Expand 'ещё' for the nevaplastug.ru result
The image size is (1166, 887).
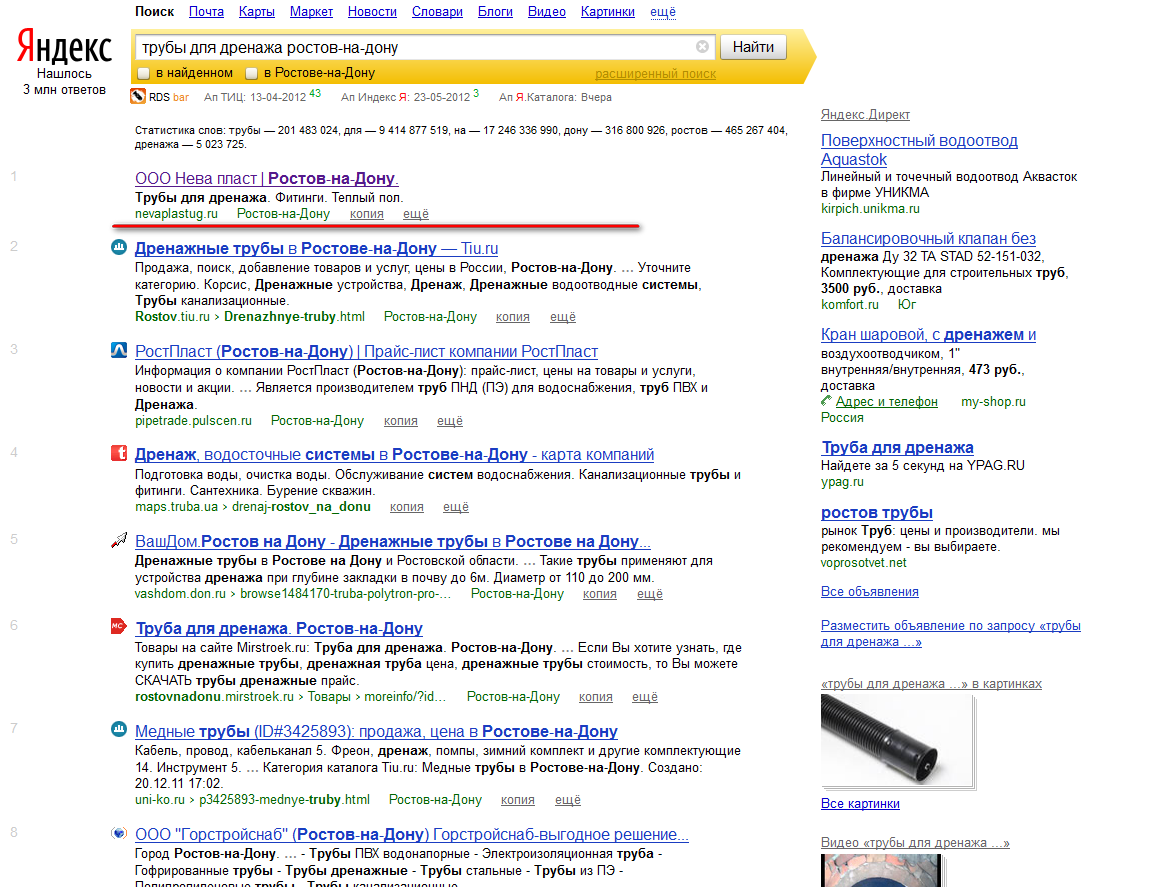(416, 214)
